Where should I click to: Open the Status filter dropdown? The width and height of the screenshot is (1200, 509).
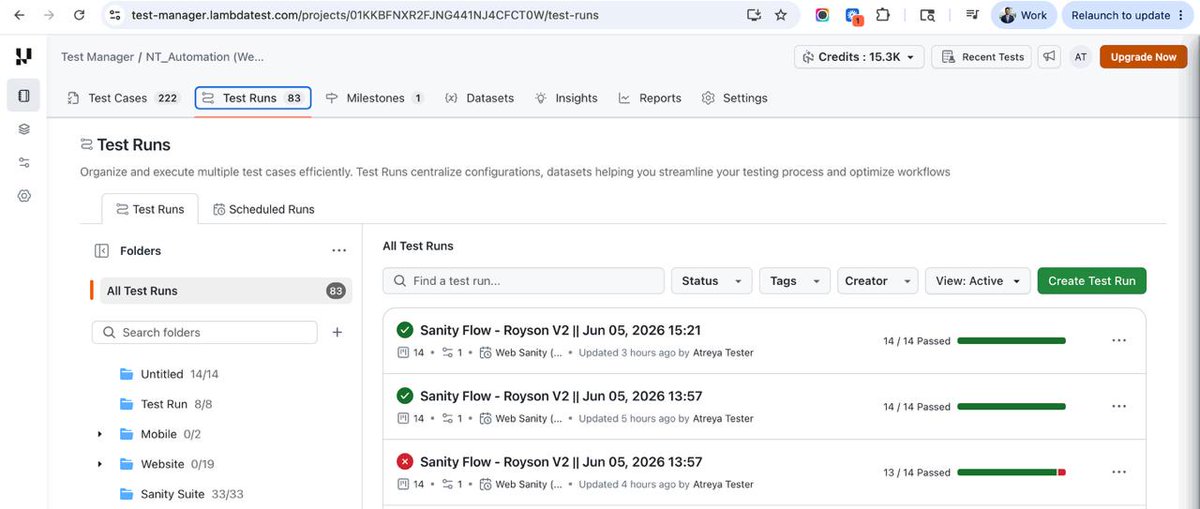click(x=711, y=281)
